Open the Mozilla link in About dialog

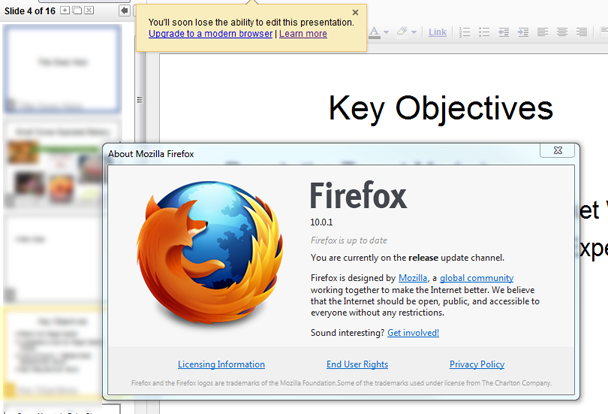click(x=413, y=278)
